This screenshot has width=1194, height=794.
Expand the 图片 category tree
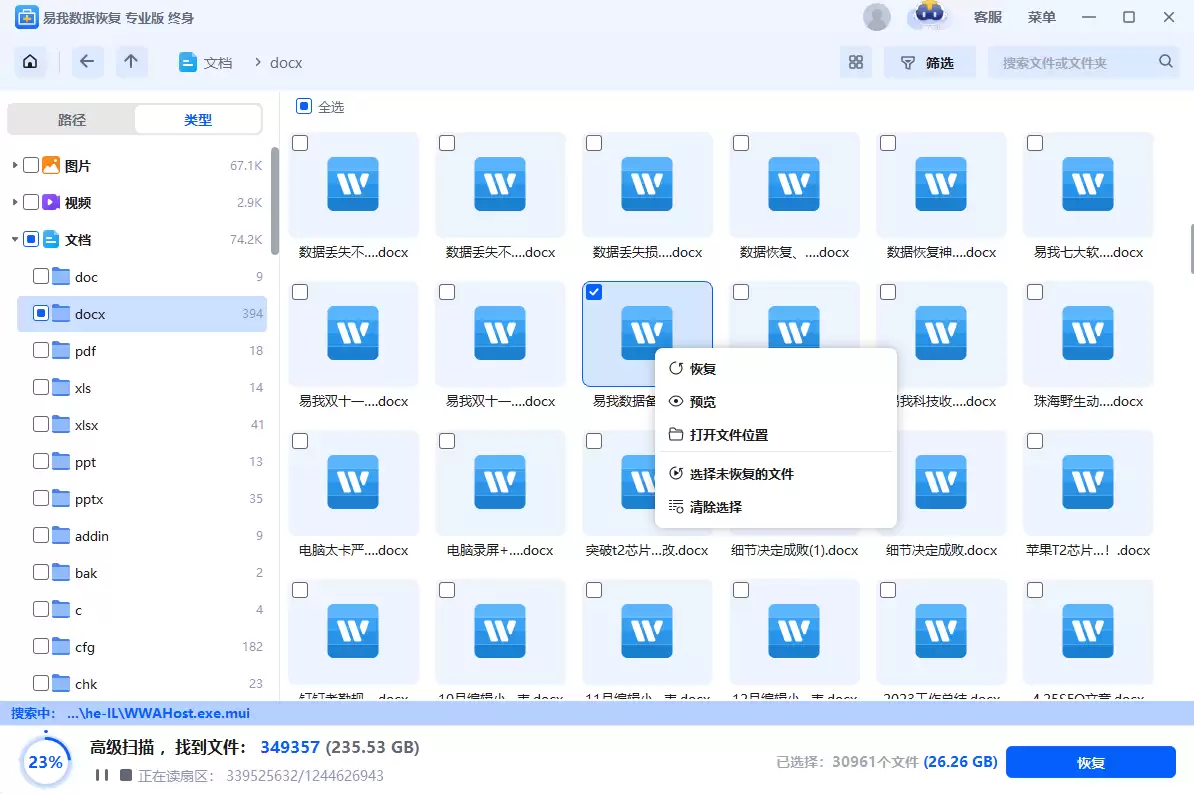point(14,164)
